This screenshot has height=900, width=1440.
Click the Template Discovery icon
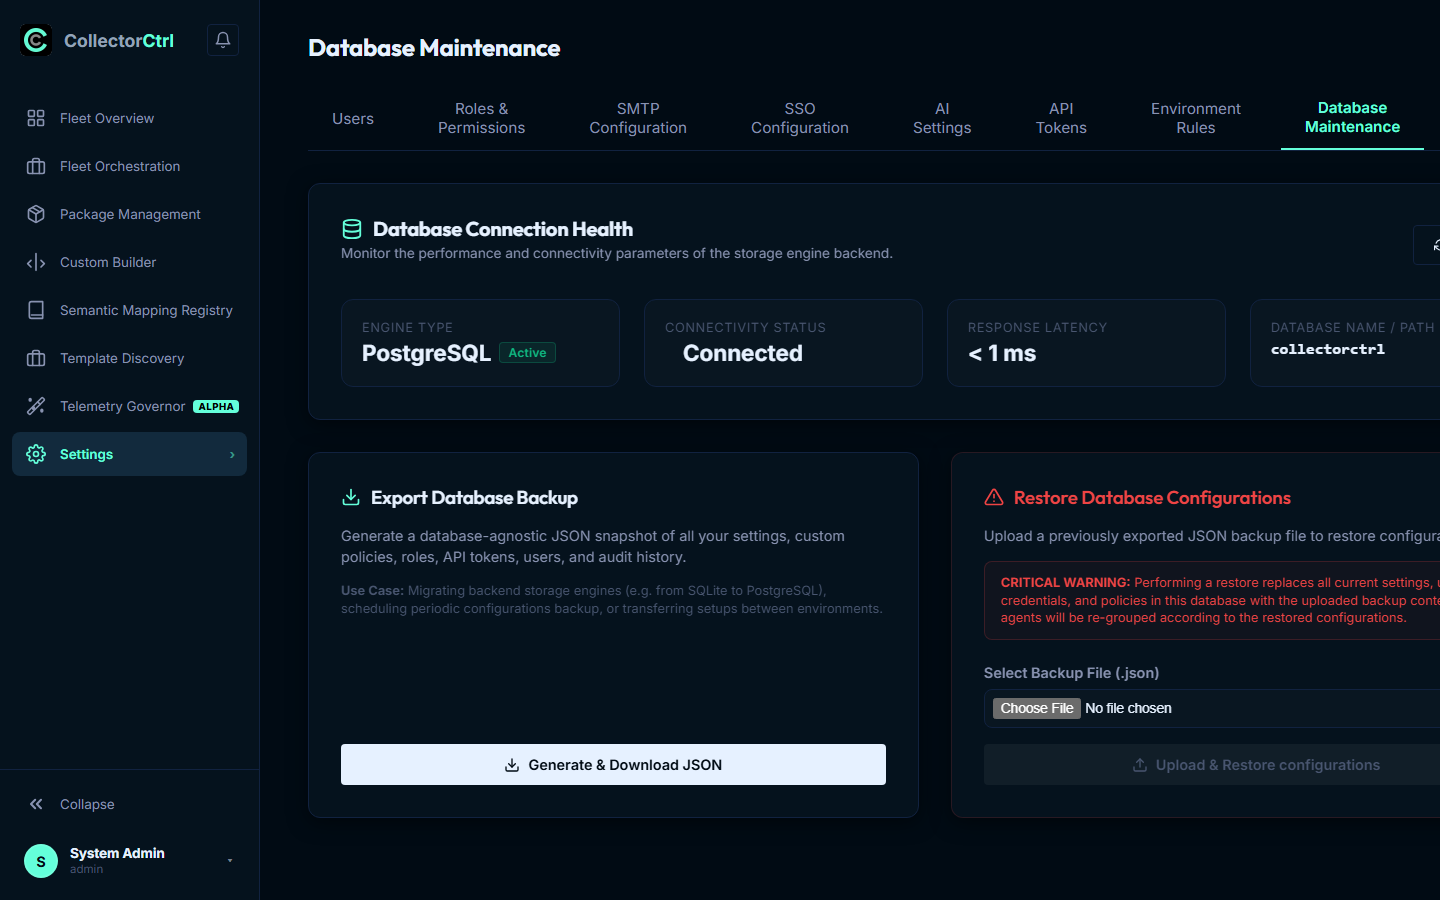pyautogui.click(x=36, y=358)
